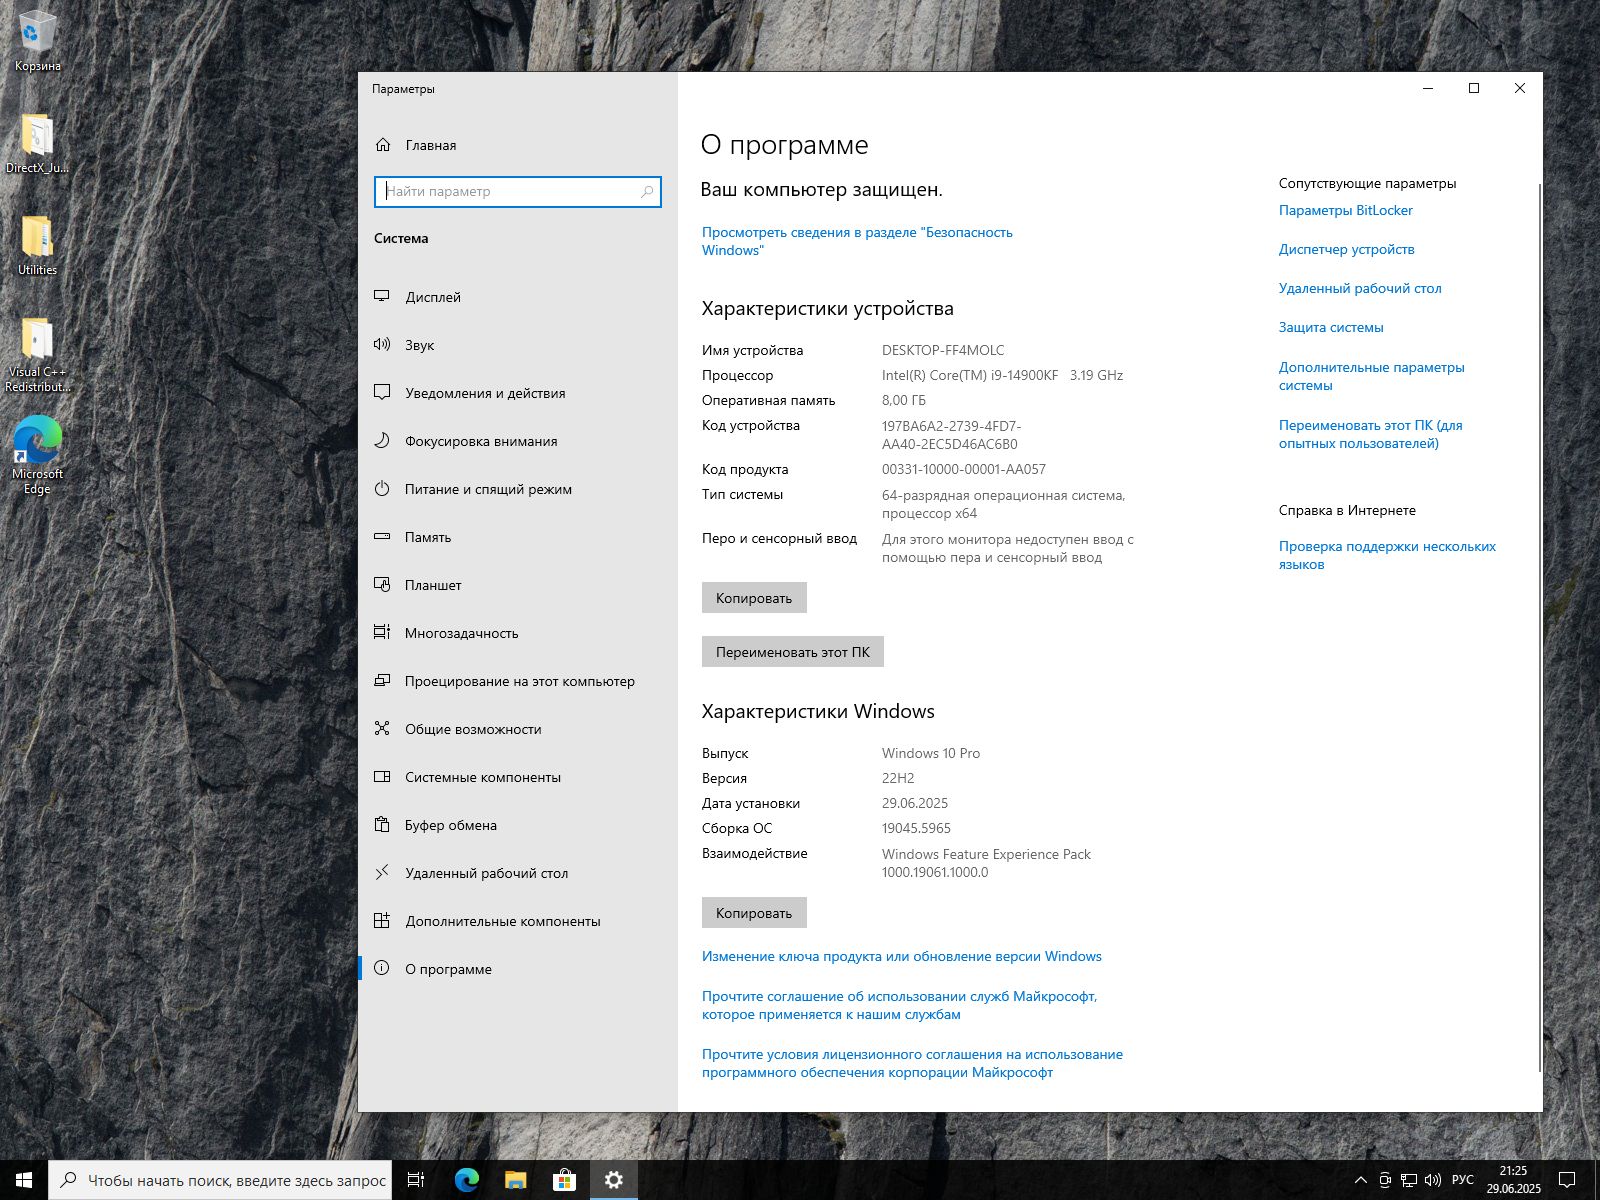Select the DirectX_Ju... desktop folder icon
The height and width of the screenshot is (1200, 1600).
[37, 142]
